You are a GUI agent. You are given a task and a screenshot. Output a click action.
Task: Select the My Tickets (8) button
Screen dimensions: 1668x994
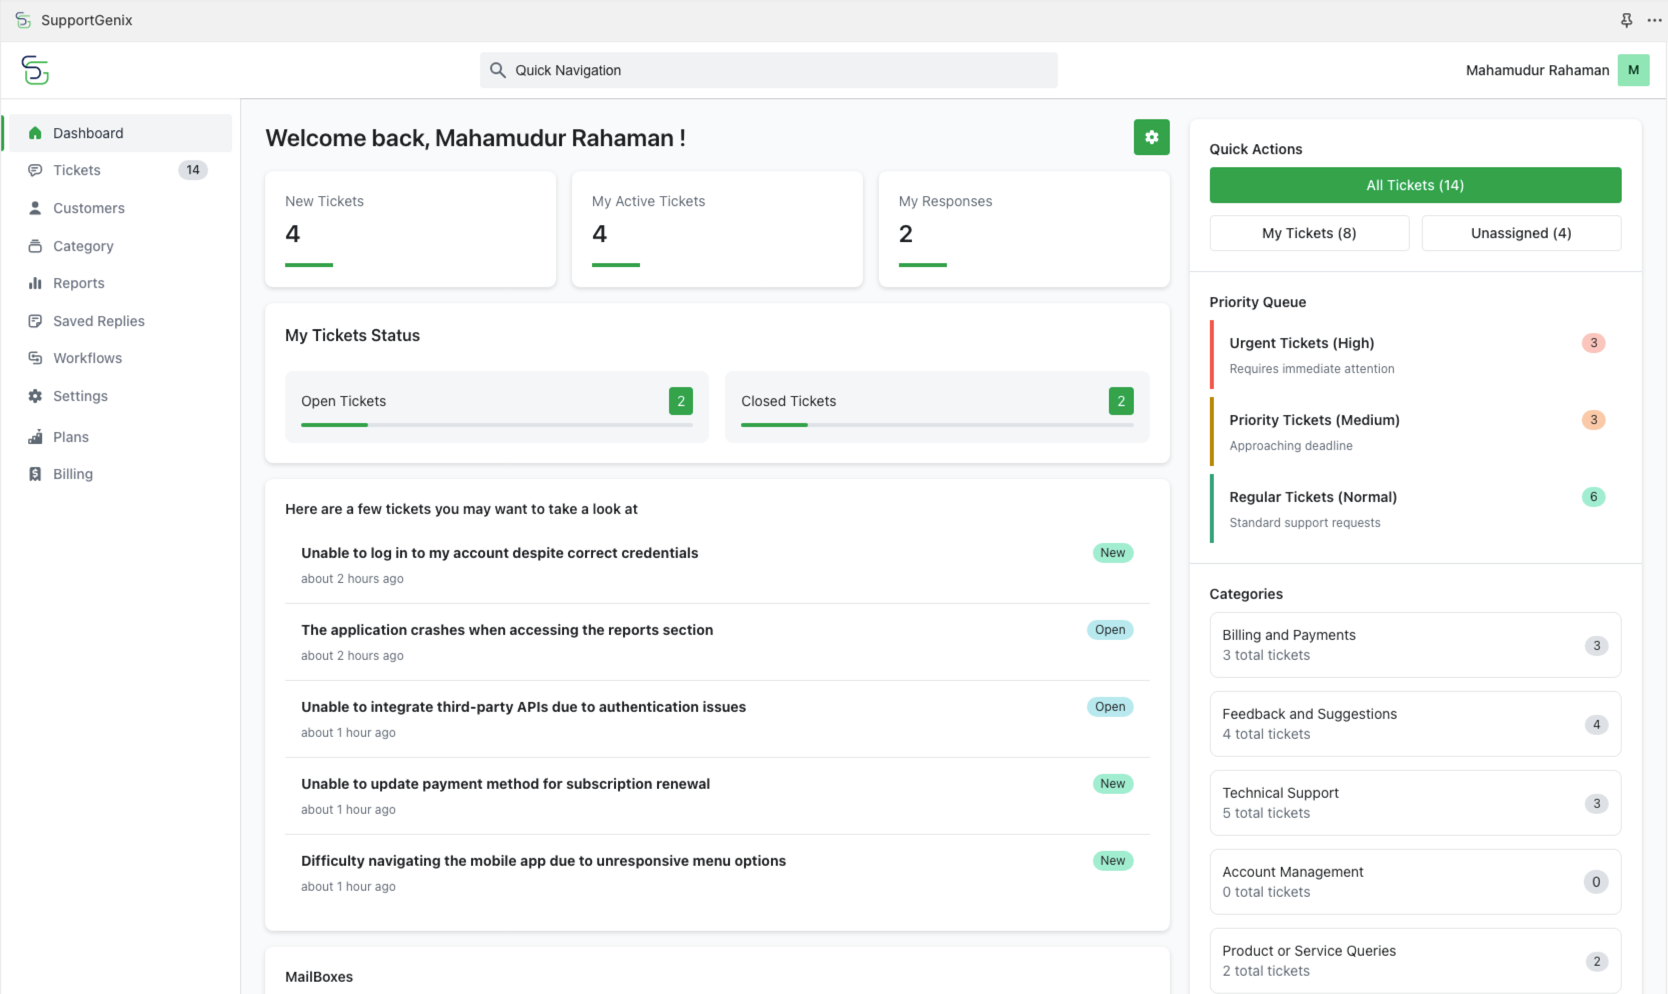pyautogui.click(x=1308, y=233)
